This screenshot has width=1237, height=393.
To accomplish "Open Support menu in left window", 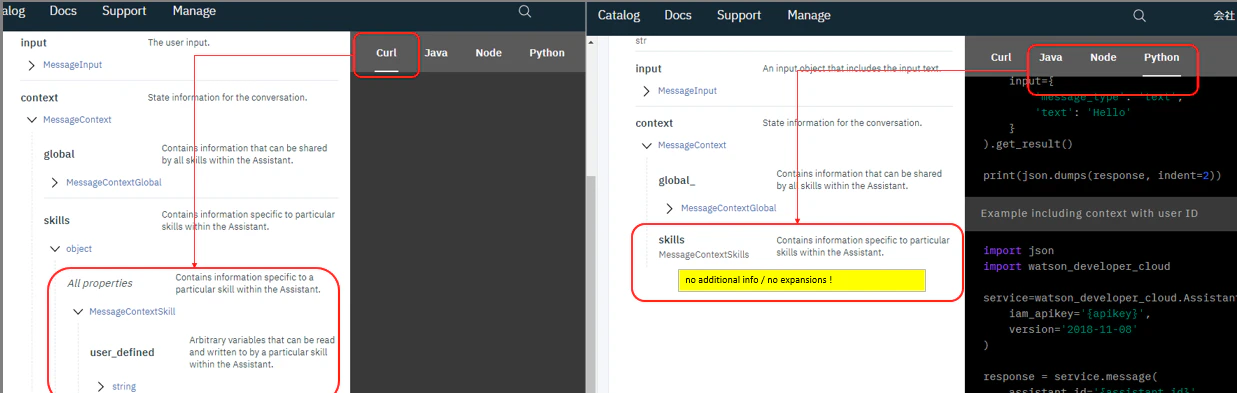I will click(123, 11).
